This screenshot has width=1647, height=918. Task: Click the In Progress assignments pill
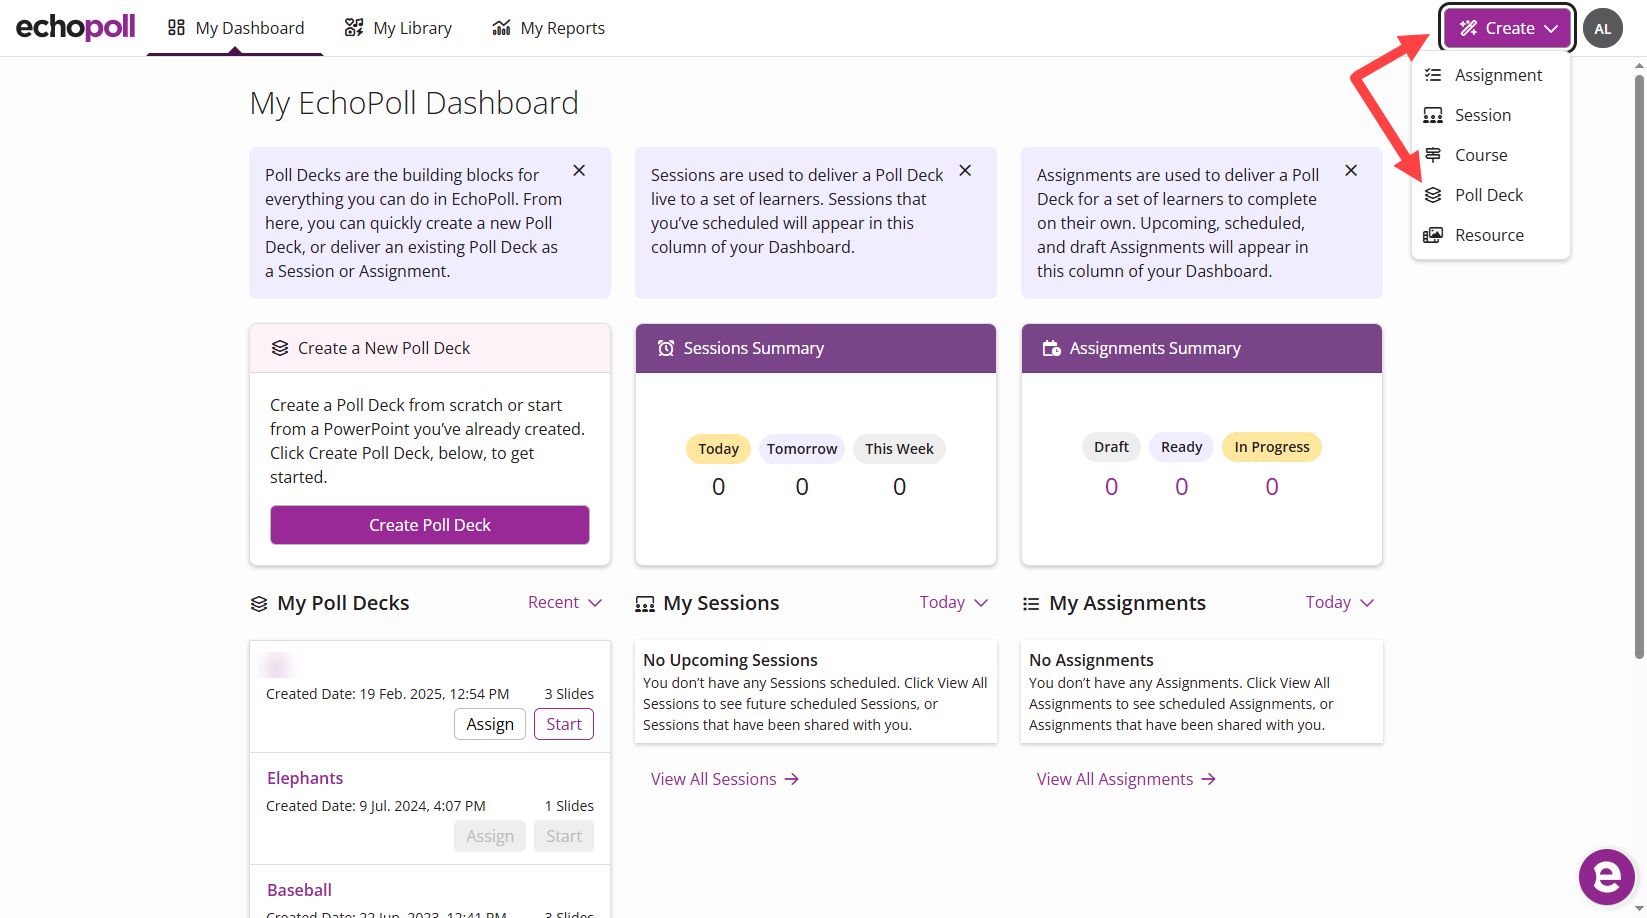click(x=1271, y=447)
